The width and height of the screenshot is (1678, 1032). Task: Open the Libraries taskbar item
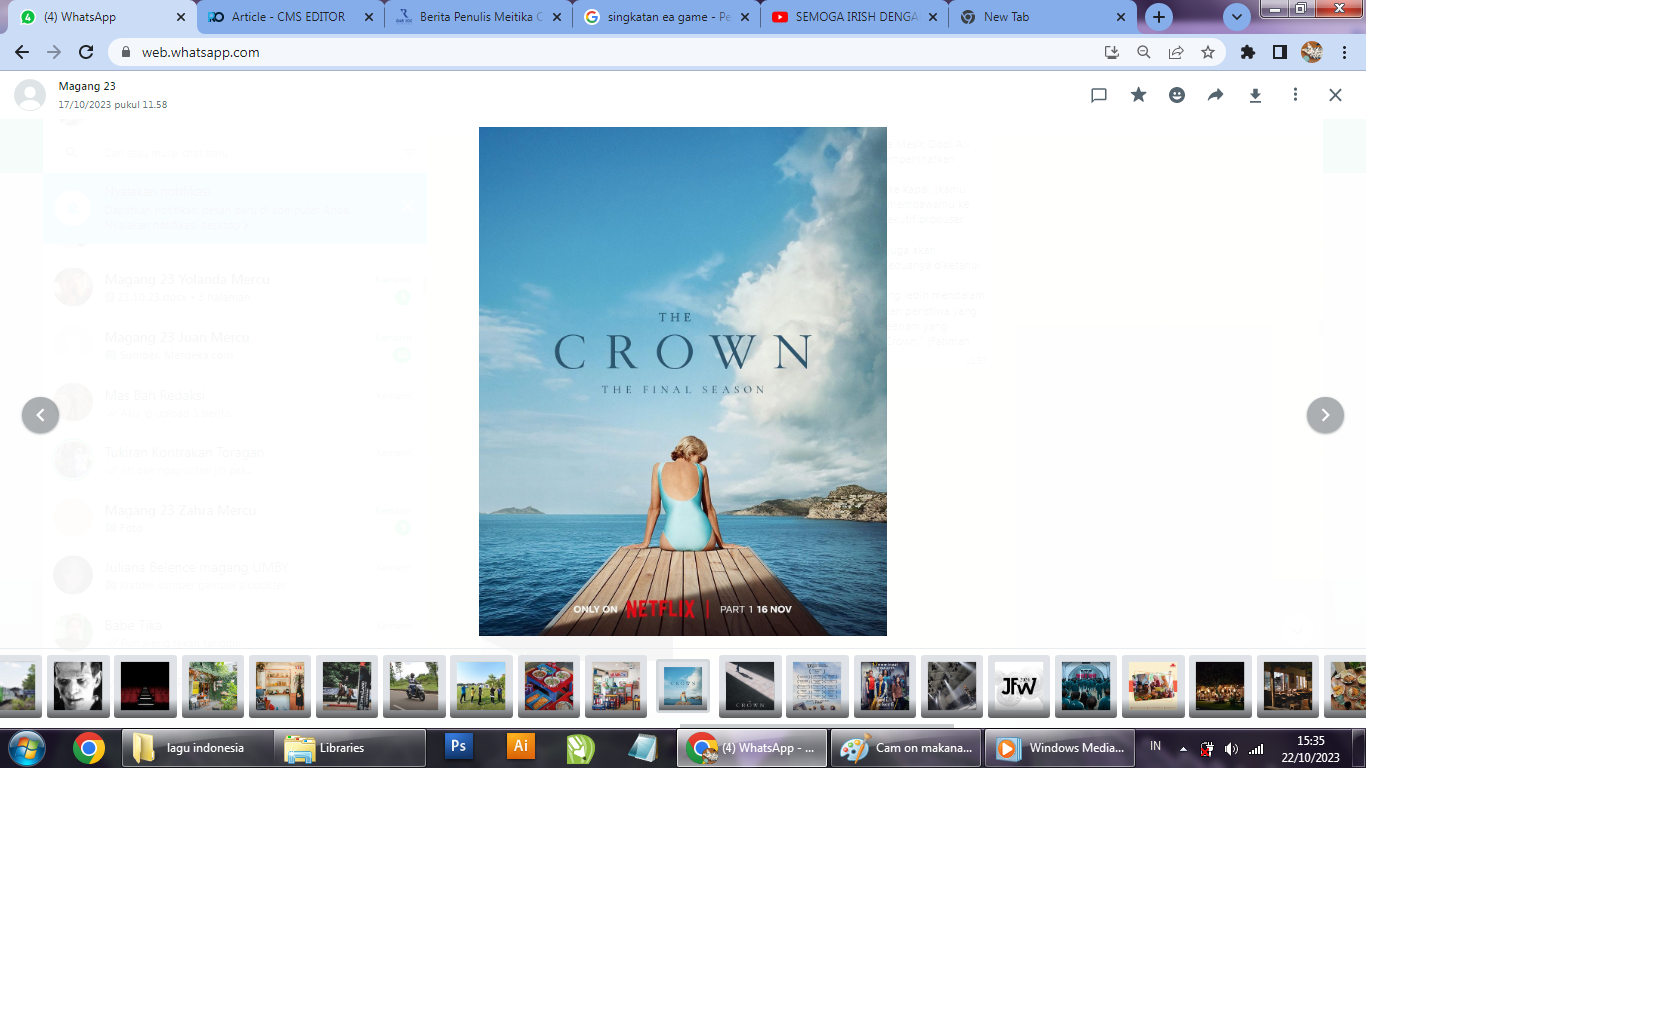pyautogui.click(x=350, y=748)
